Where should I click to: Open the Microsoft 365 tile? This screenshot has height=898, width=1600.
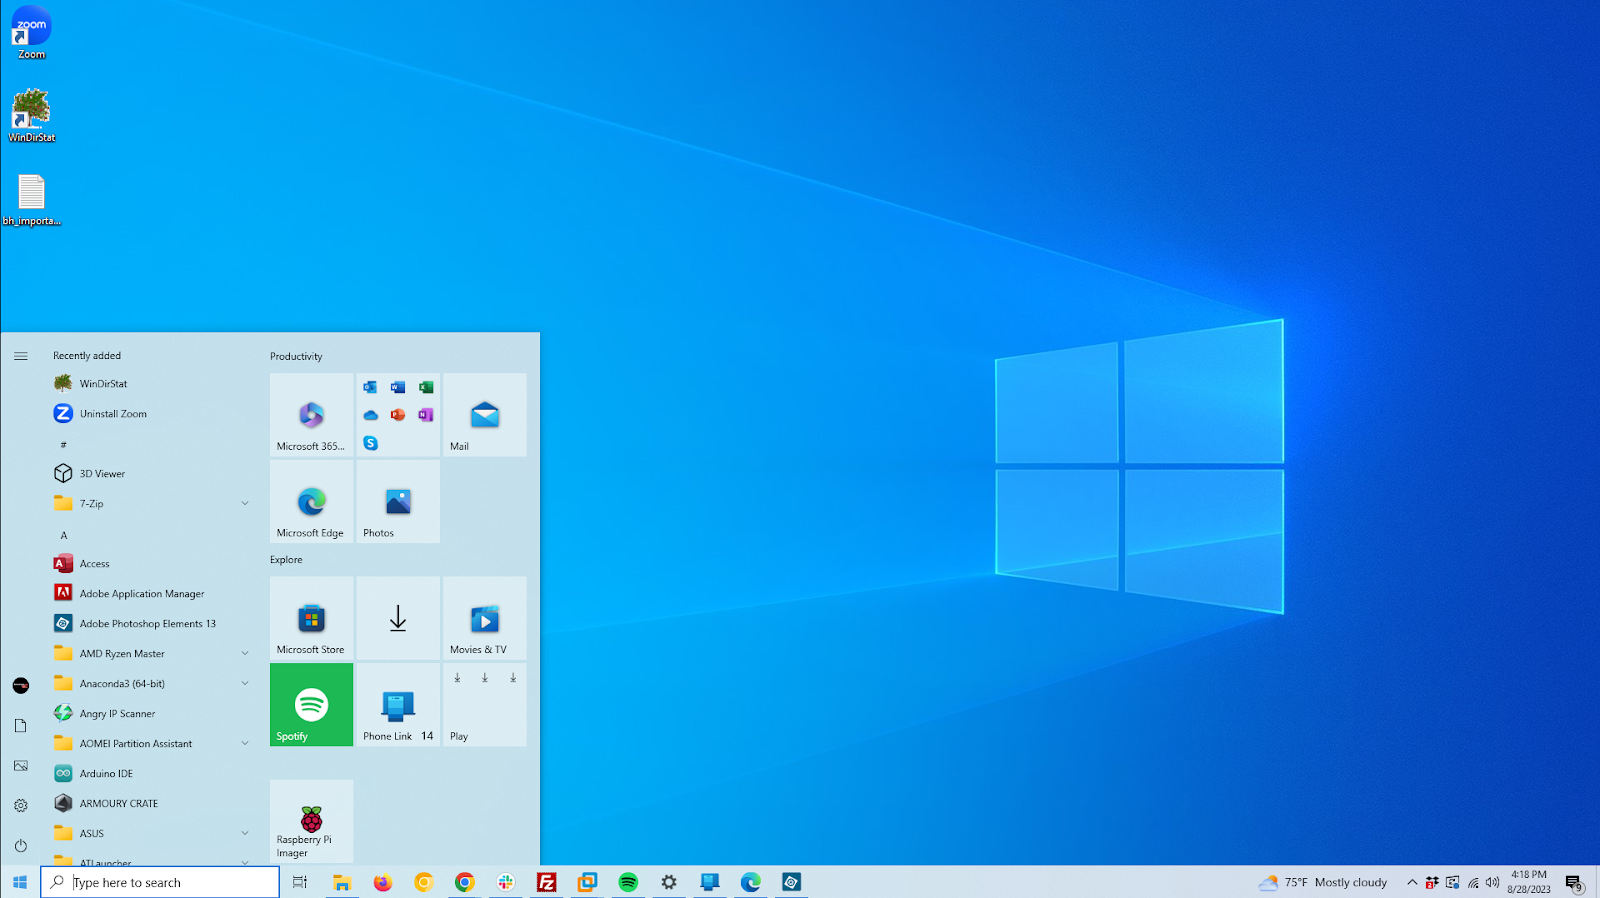[311, 415]
